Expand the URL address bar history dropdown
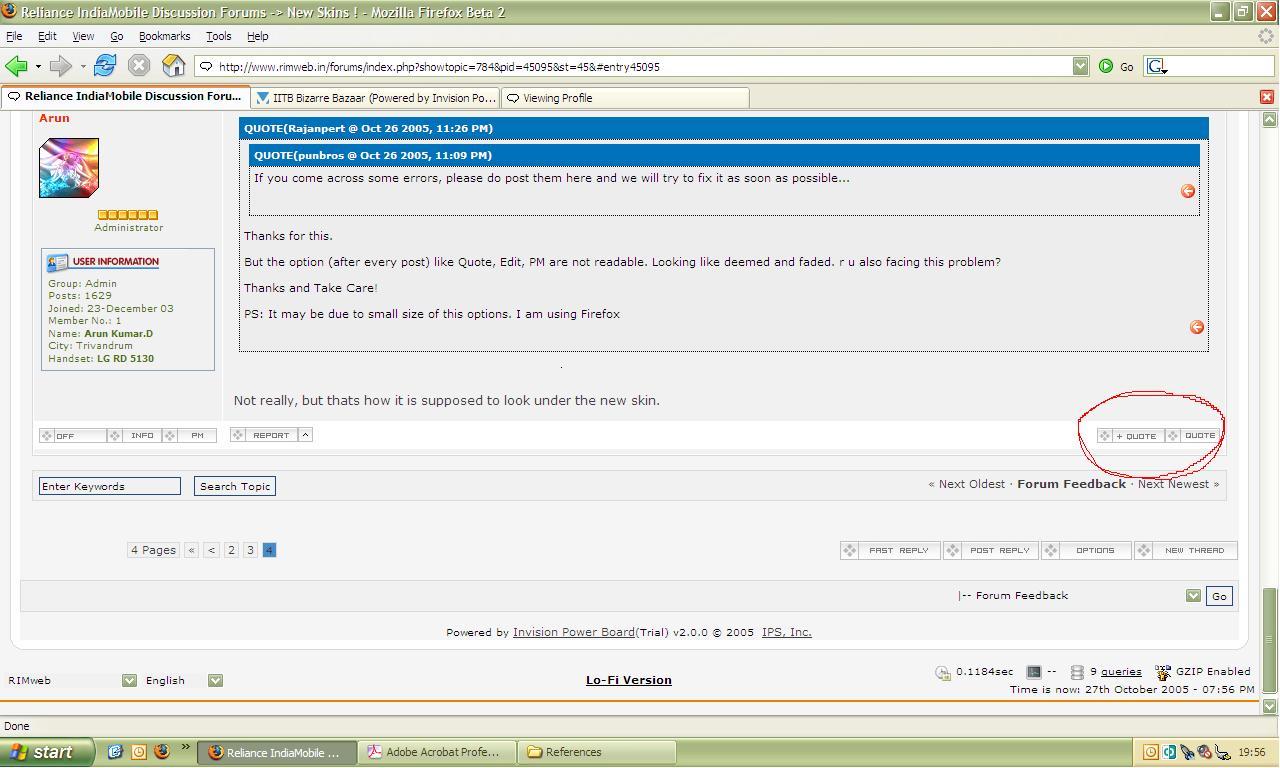 1080,66
